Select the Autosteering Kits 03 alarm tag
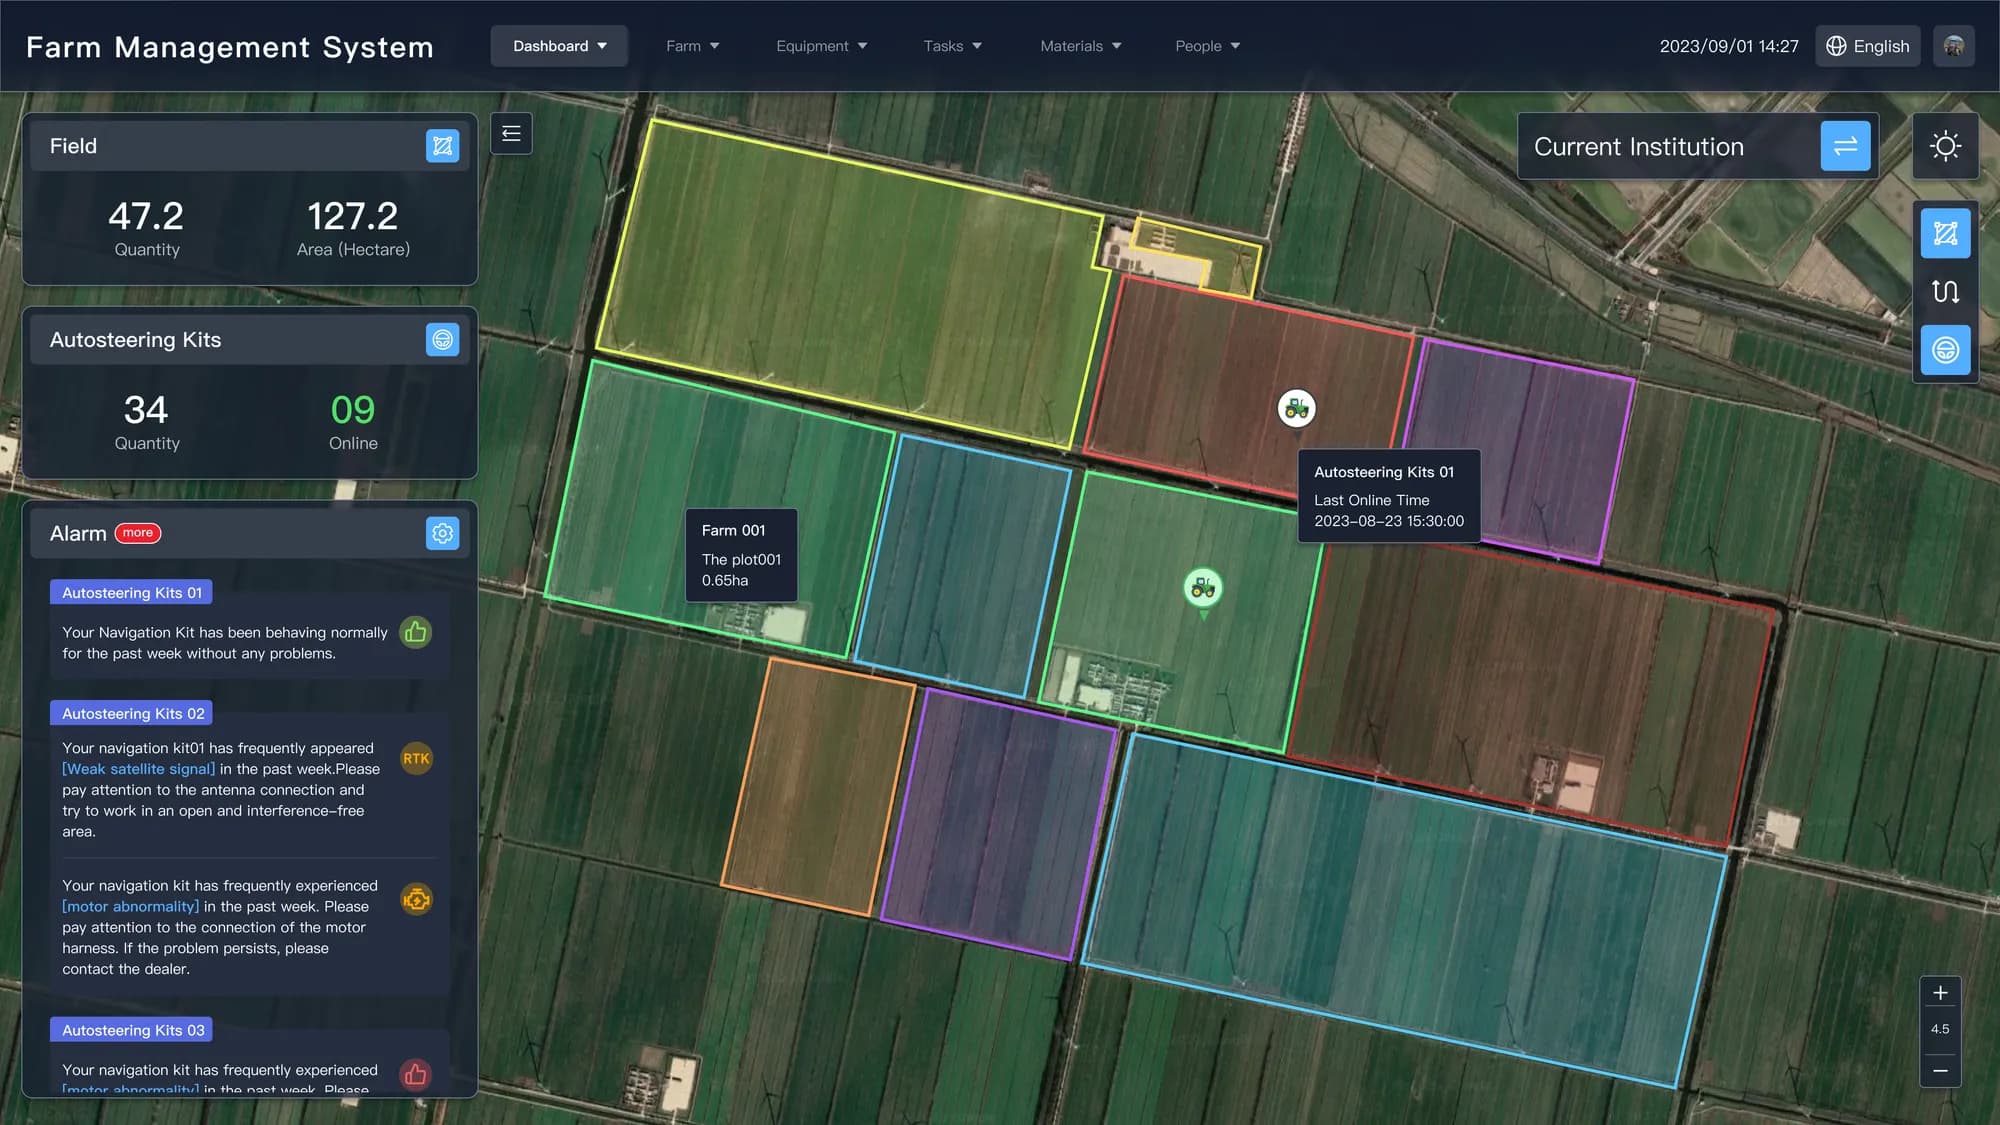Image resolution: width=2000 pixels, height=1125 pixels. click(132, 1031)
